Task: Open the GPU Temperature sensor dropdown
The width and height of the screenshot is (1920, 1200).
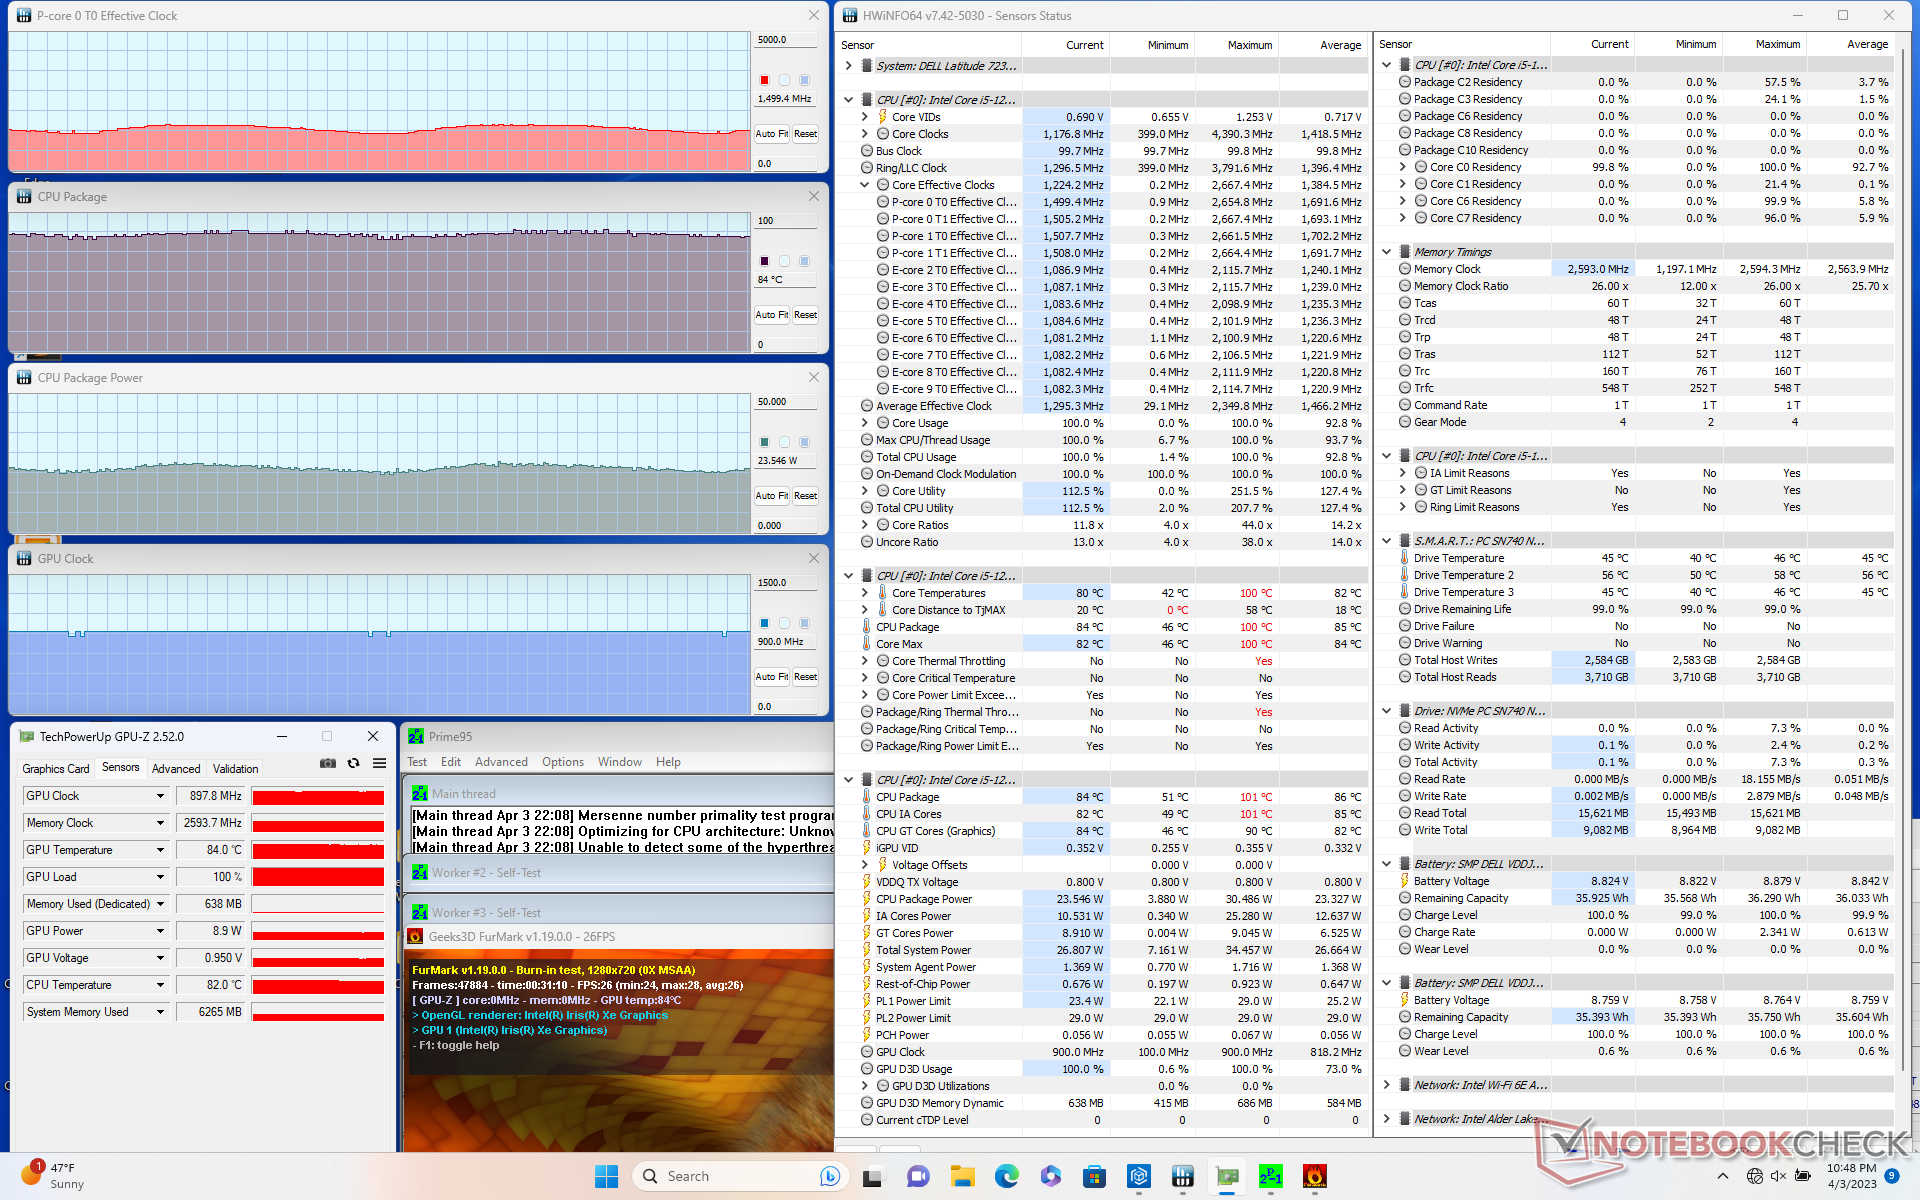Action: pyautogui.click(x=160, y=850)
